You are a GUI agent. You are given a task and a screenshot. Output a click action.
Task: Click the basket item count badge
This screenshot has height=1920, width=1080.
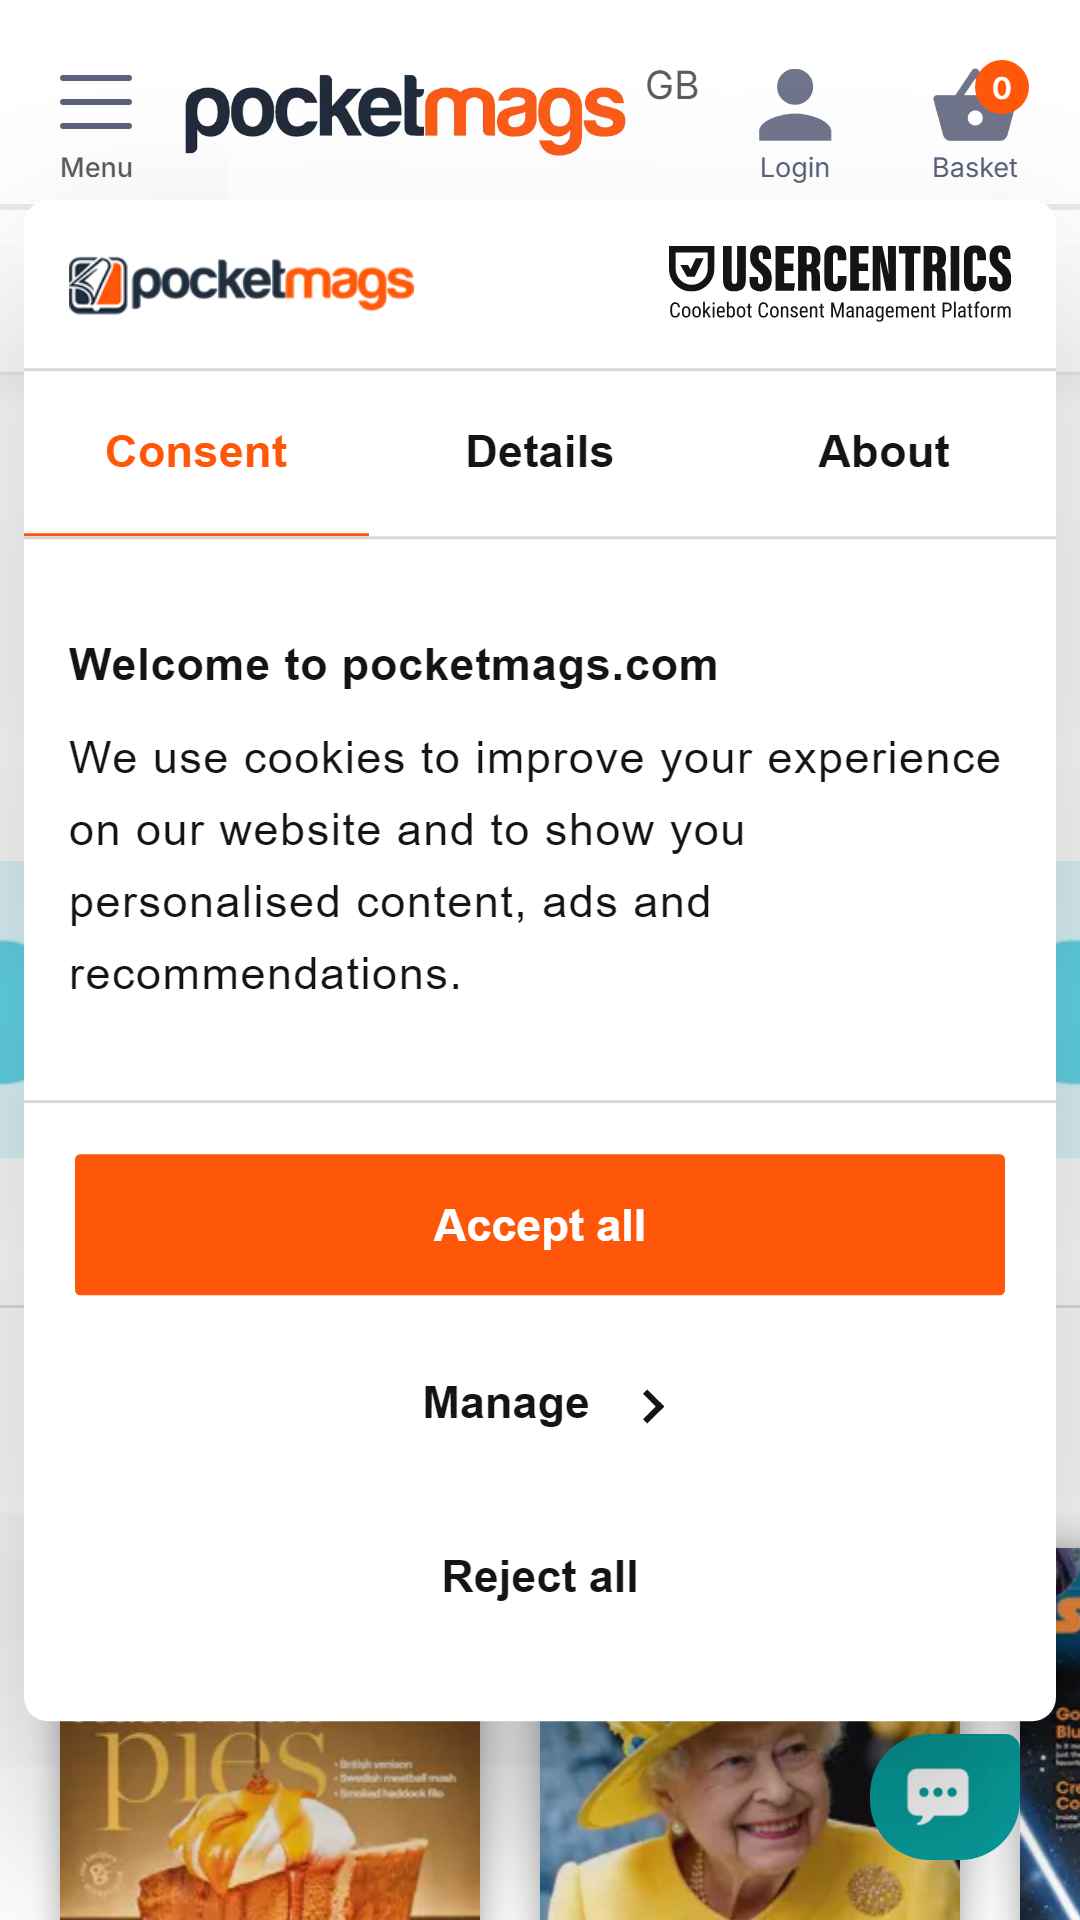point(1001,88)
